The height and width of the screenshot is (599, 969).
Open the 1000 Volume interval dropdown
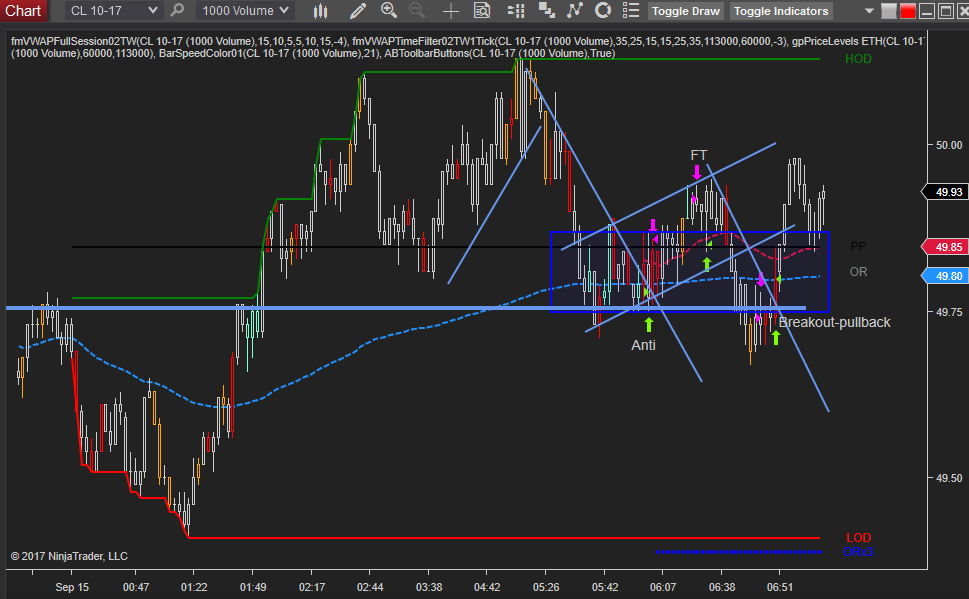(x=245, y=11)
